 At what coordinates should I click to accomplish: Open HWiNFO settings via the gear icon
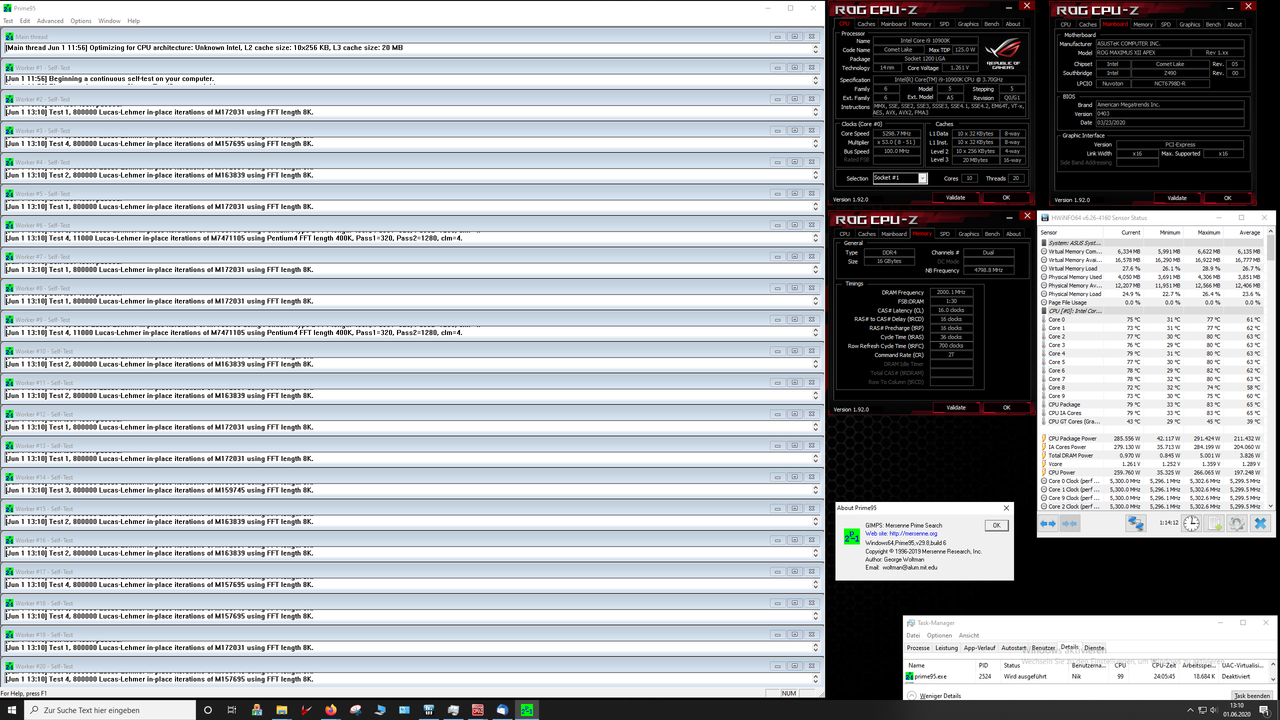pos(1236,523)
